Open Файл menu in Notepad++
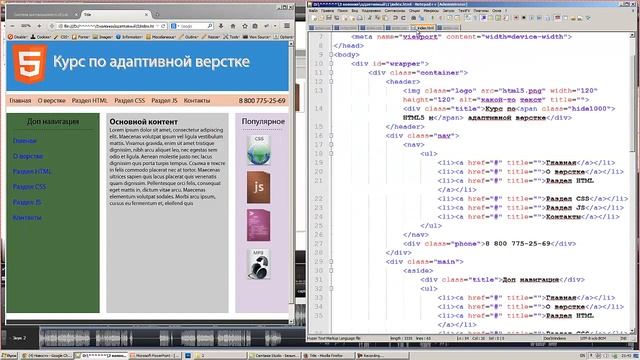 point(313,10)
